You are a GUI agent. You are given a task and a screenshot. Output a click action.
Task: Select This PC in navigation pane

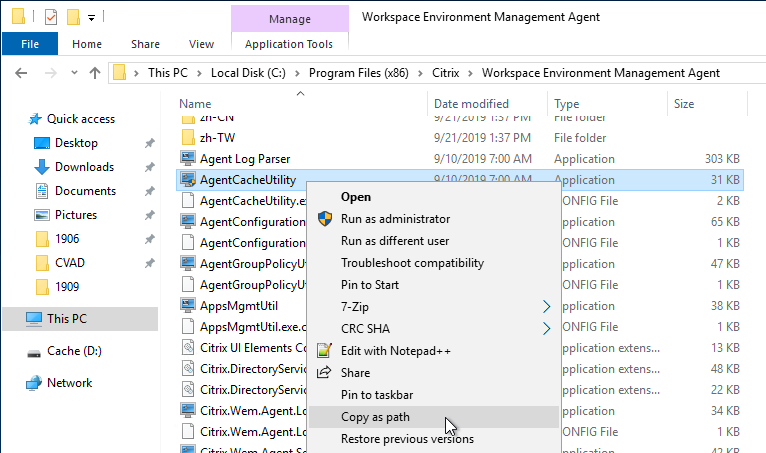click(80, 319)
